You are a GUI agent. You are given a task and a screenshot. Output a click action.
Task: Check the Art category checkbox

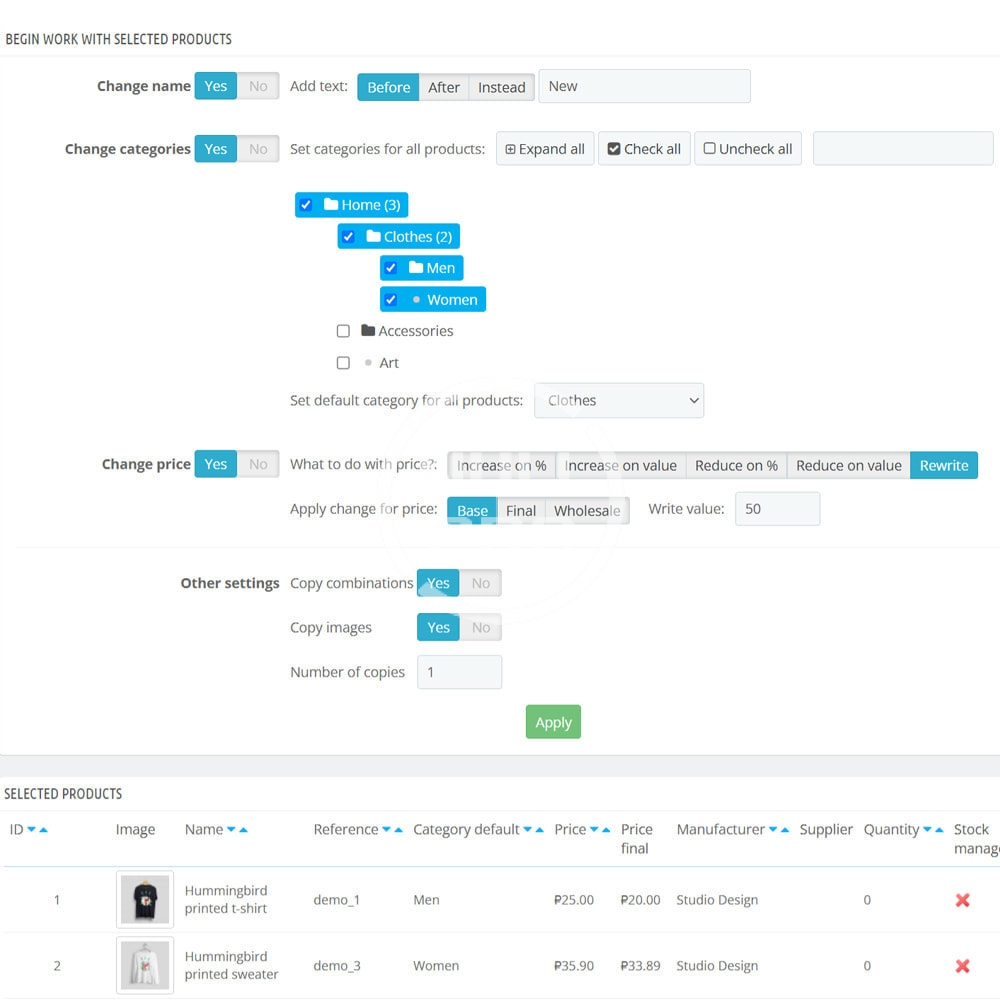[343, 363]
